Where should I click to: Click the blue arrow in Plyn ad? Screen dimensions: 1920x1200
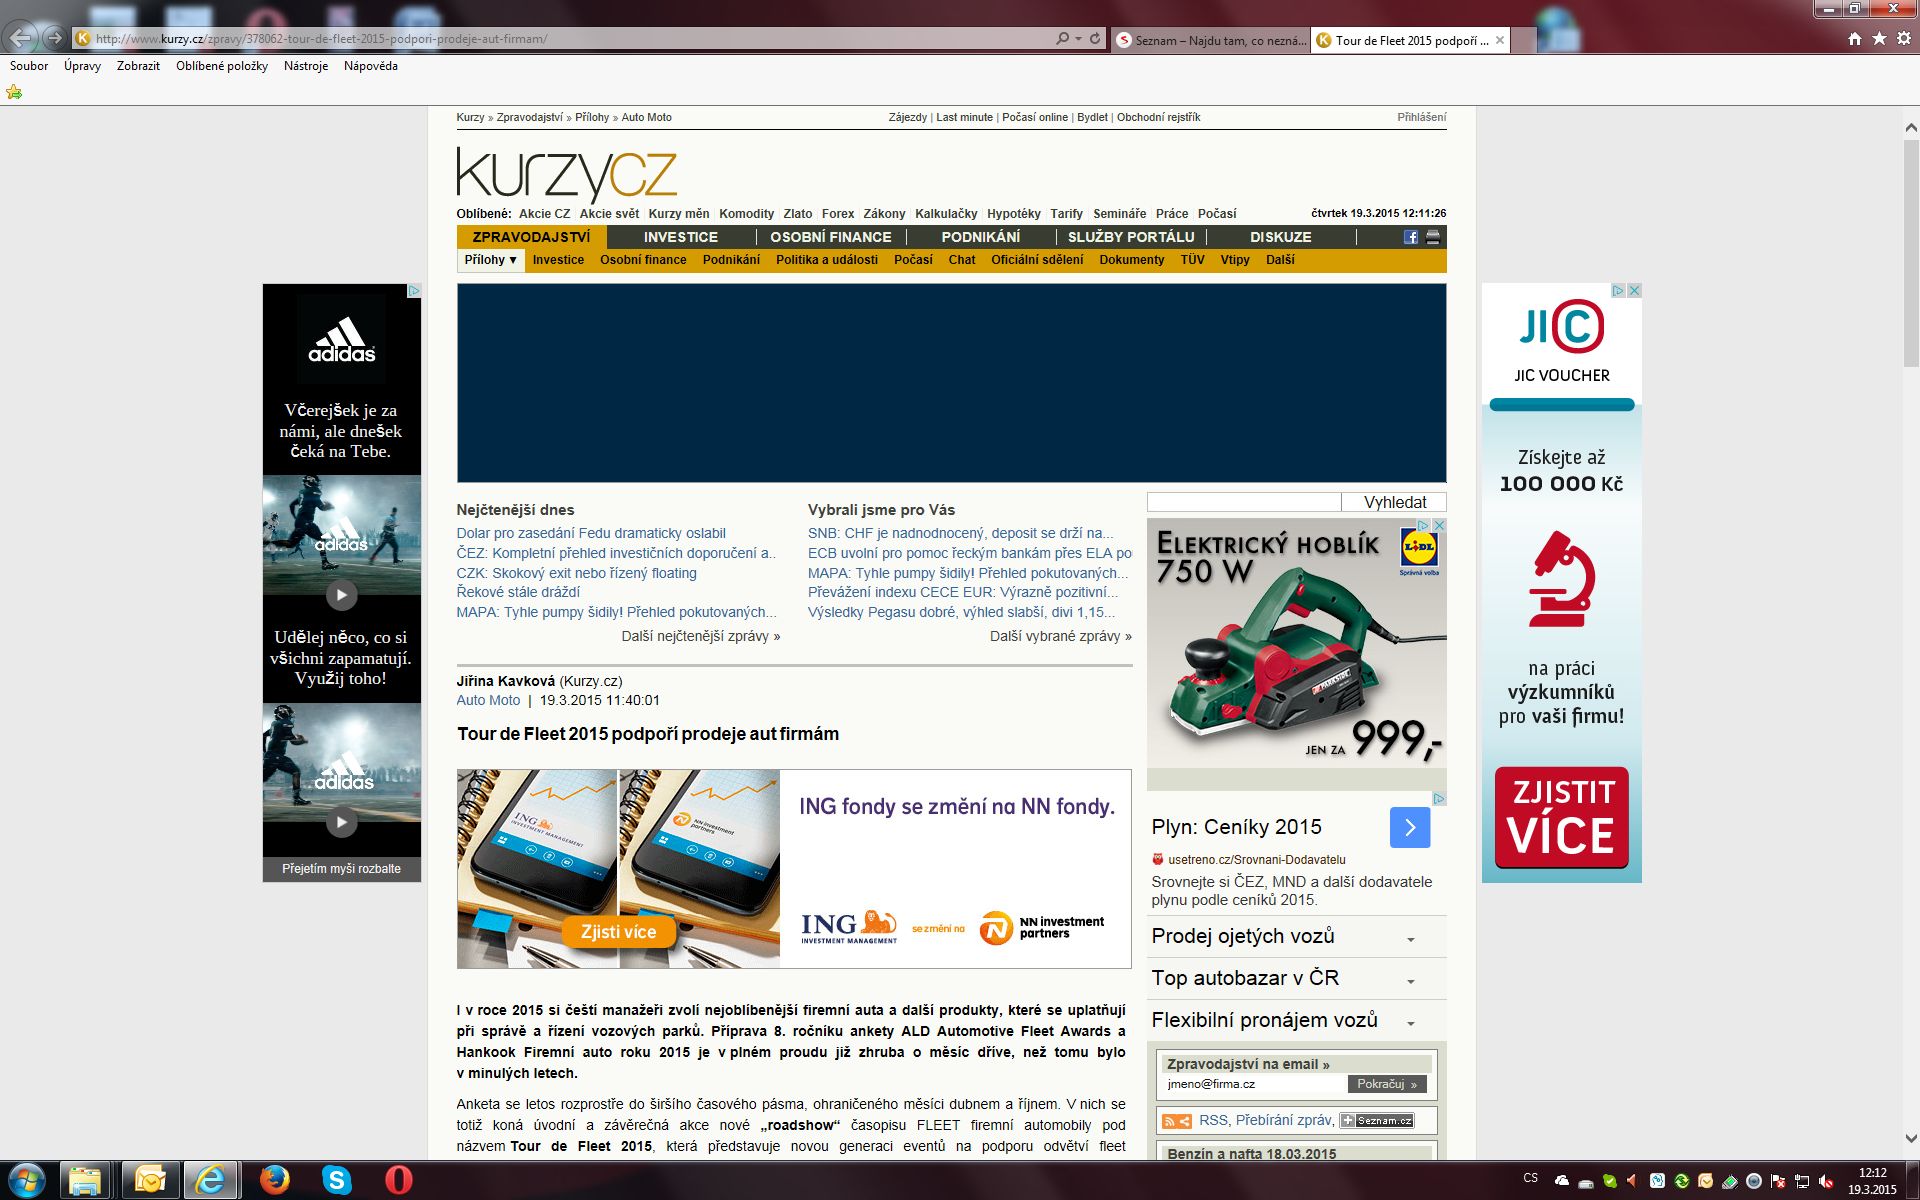pos(1410,827)
